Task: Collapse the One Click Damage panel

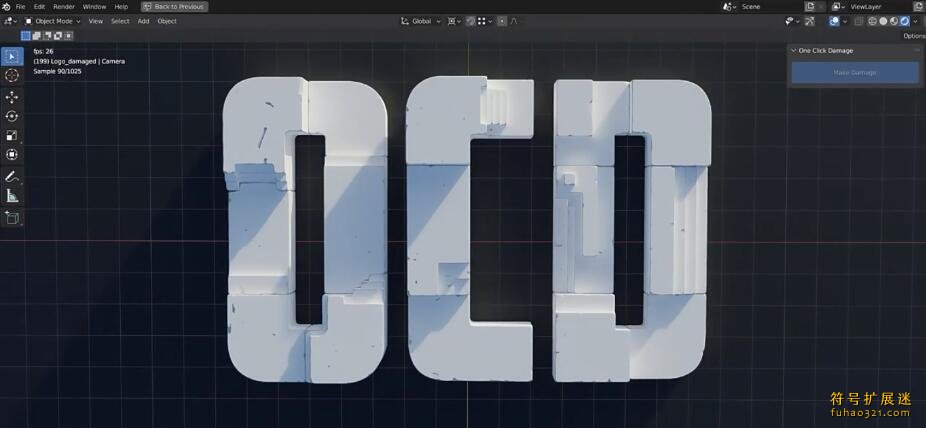Action: click(793, 50)
